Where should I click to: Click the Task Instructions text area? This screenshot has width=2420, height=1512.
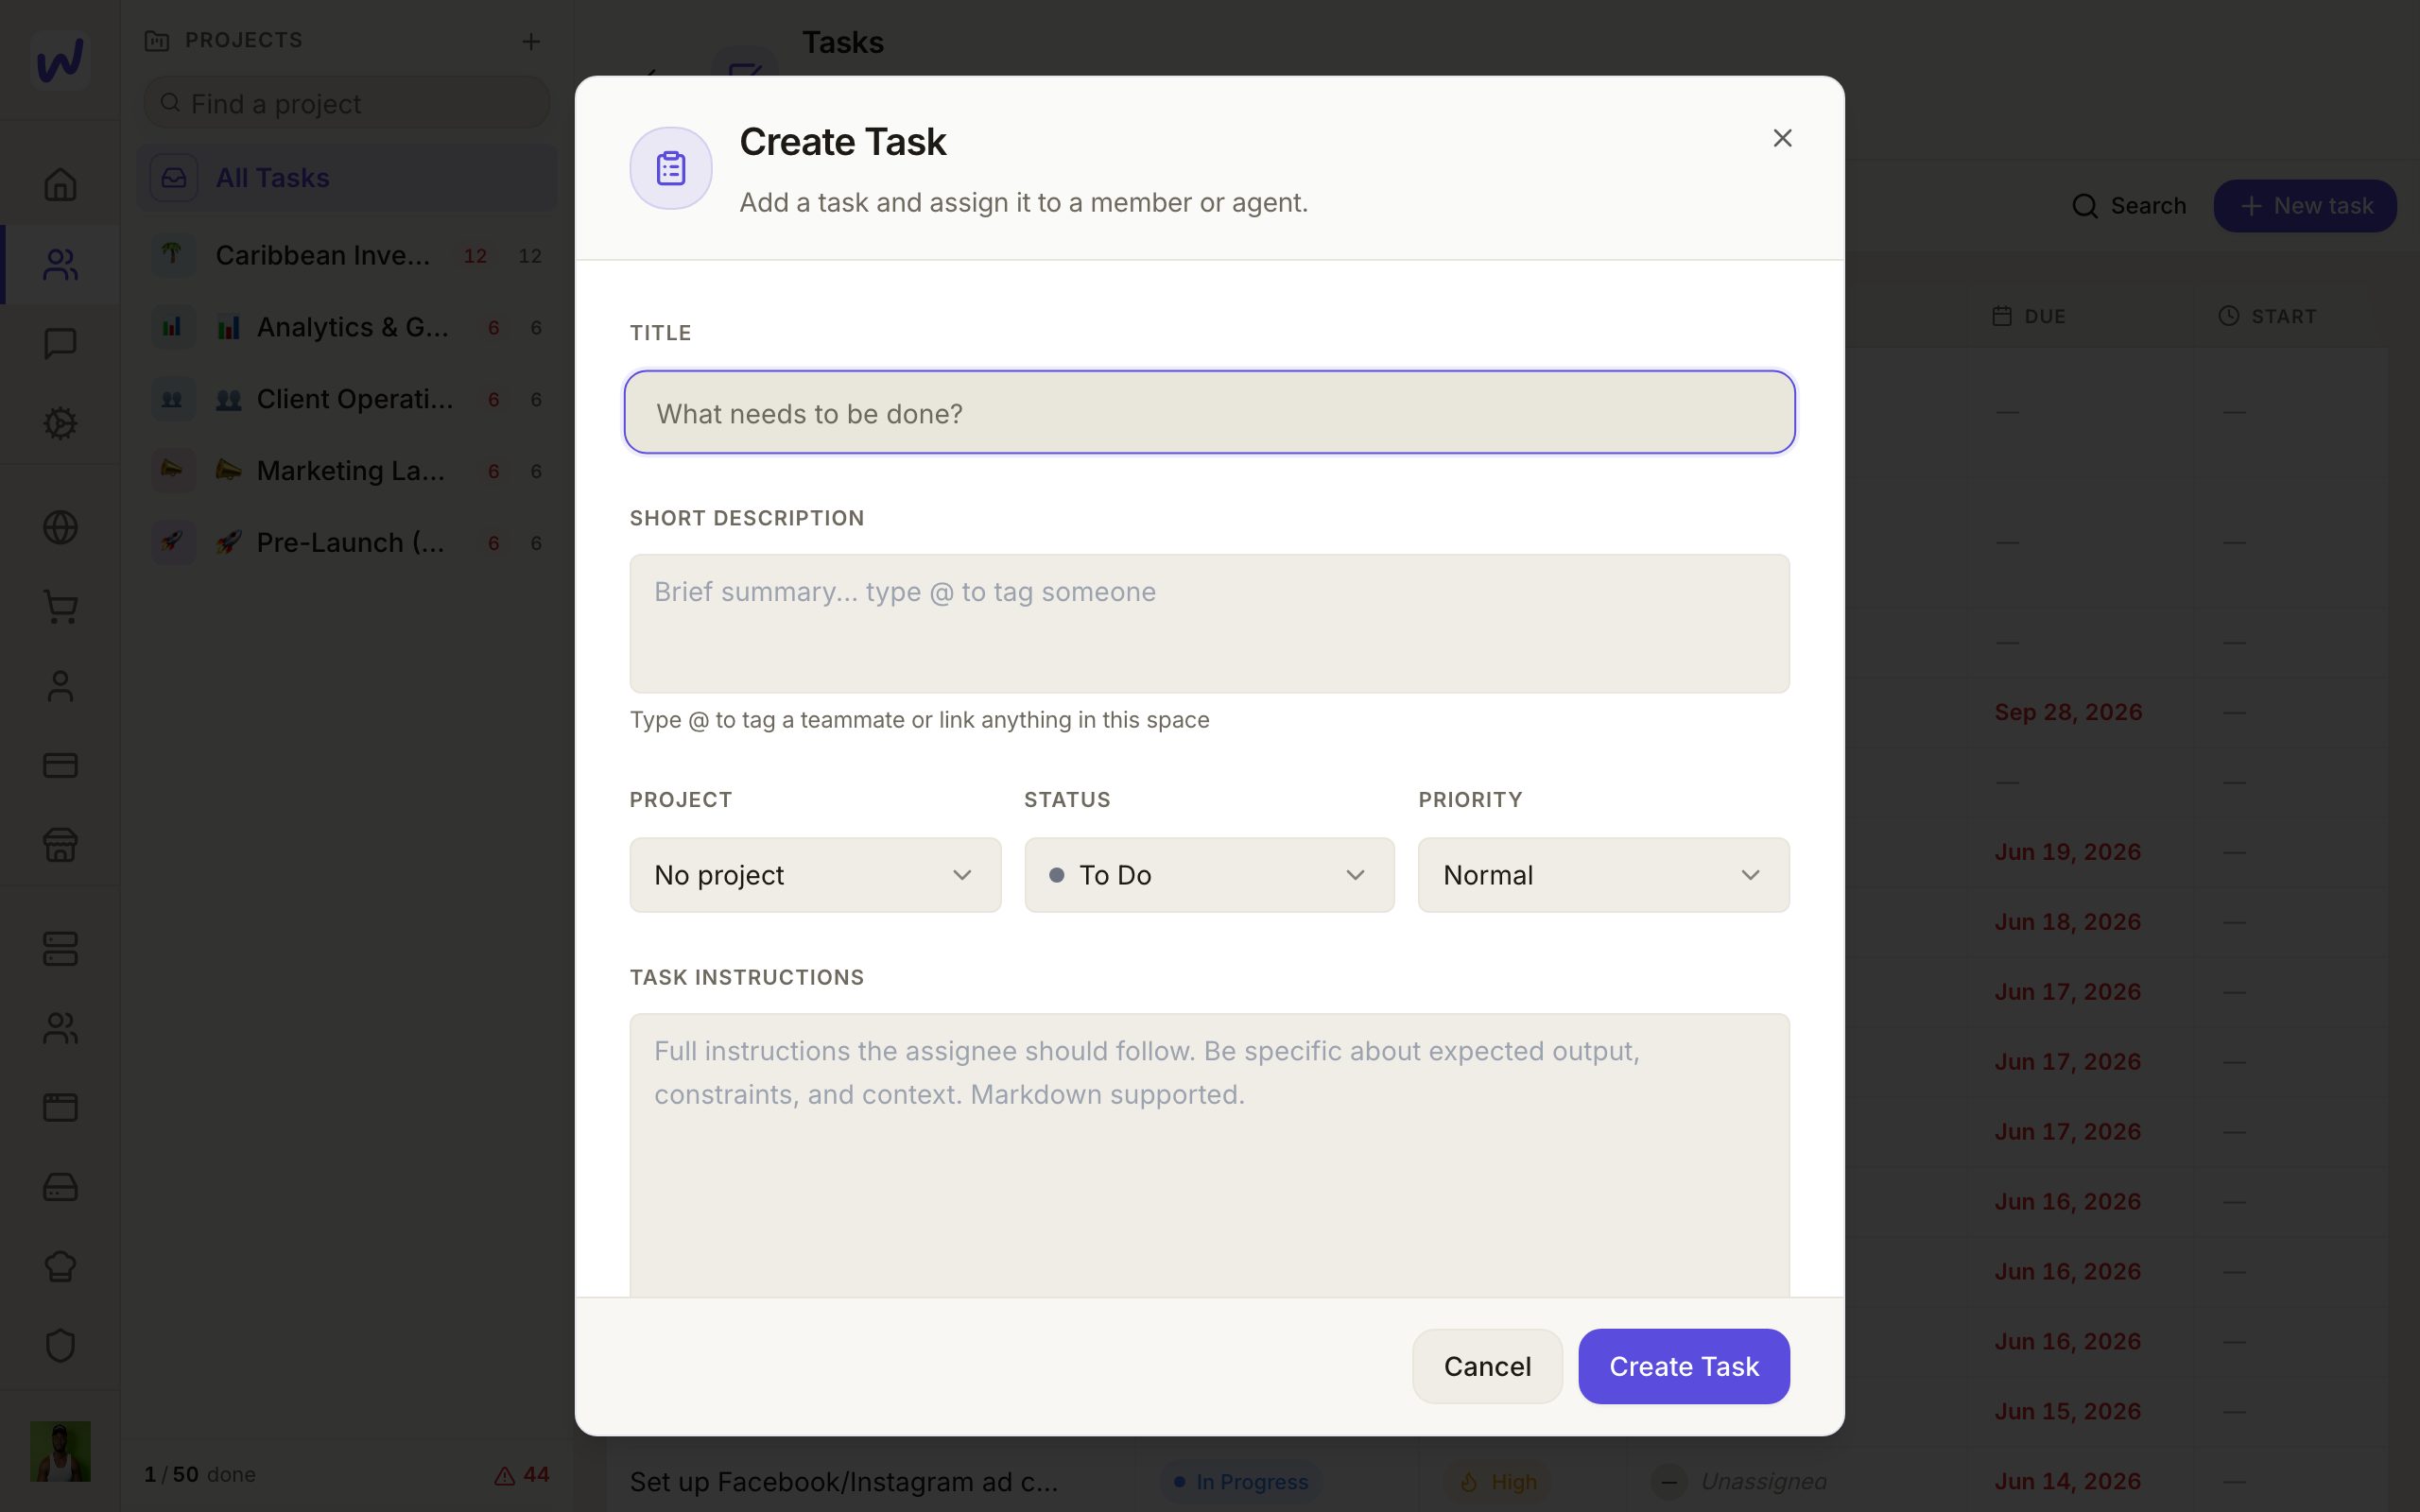point(1210,1156)
